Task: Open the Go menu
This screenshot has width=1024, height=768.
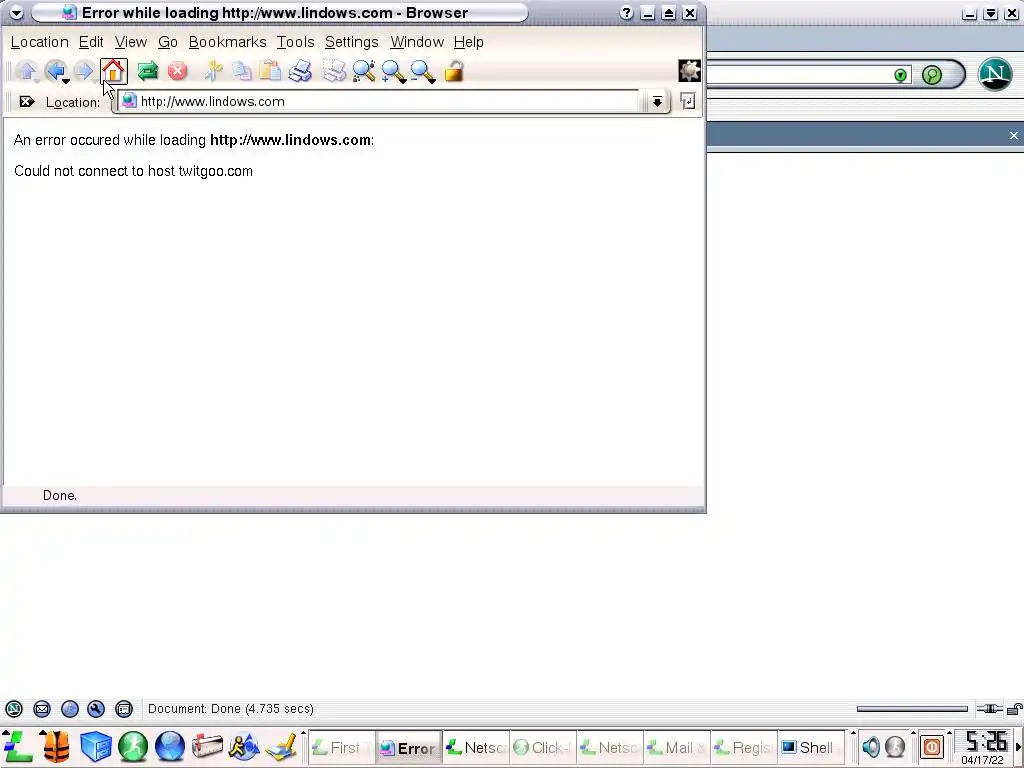Action: [168, 42]
